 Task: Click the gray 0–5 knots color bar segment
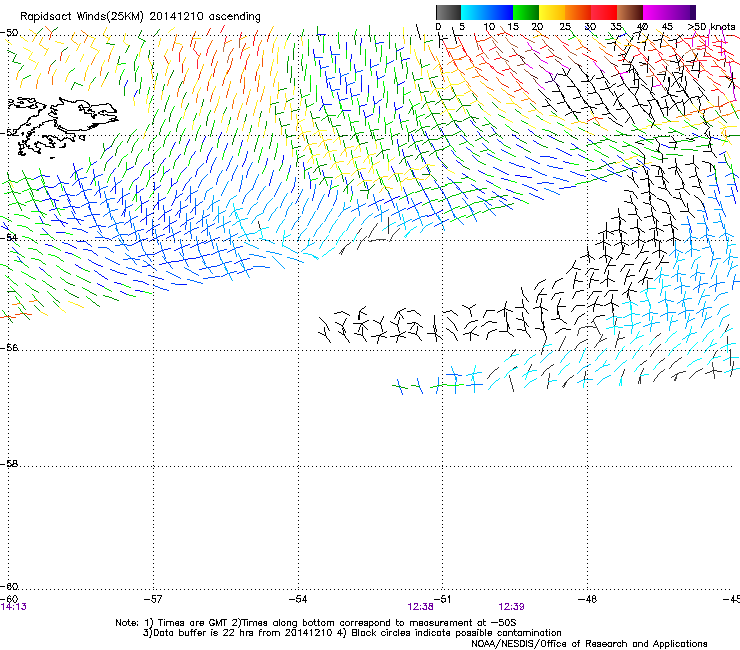(x=448, y=12)
